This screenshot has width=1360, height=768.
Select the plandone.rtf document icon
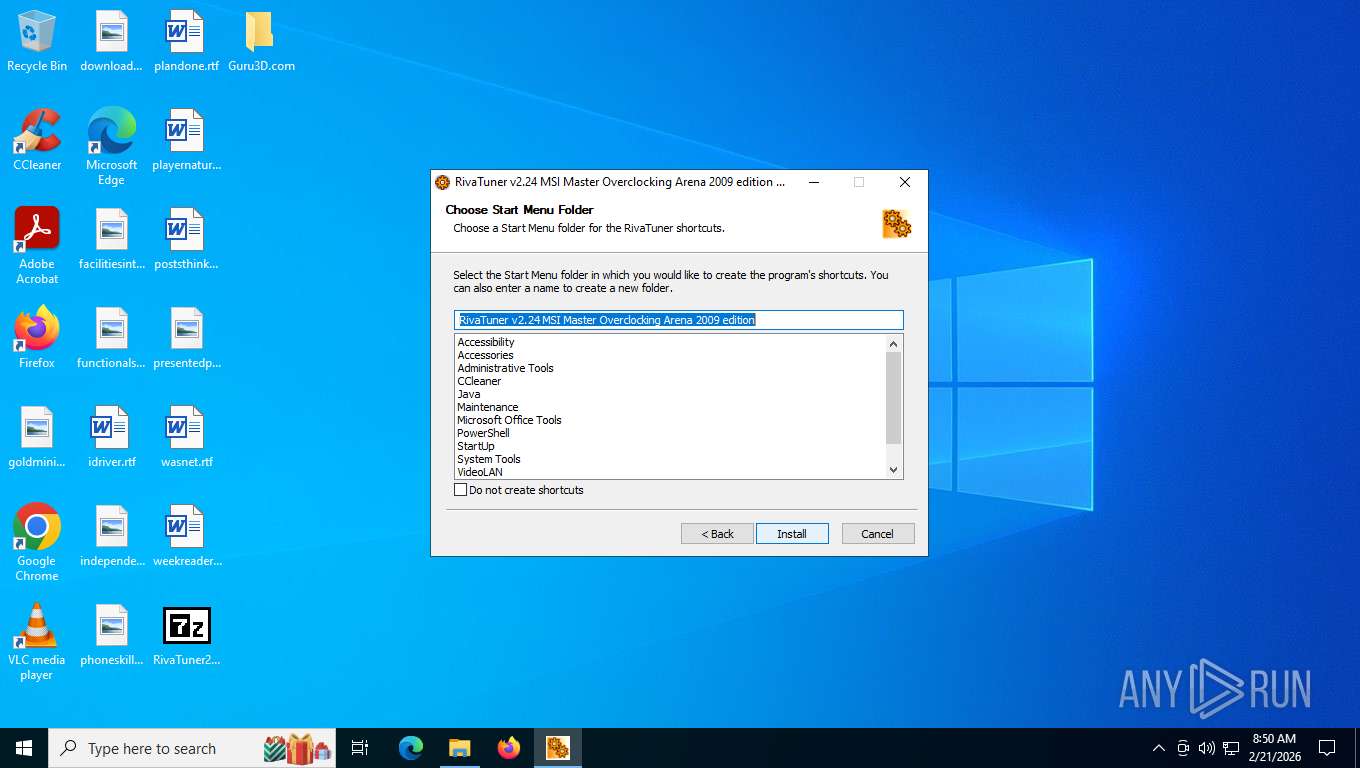click(186, 42)
